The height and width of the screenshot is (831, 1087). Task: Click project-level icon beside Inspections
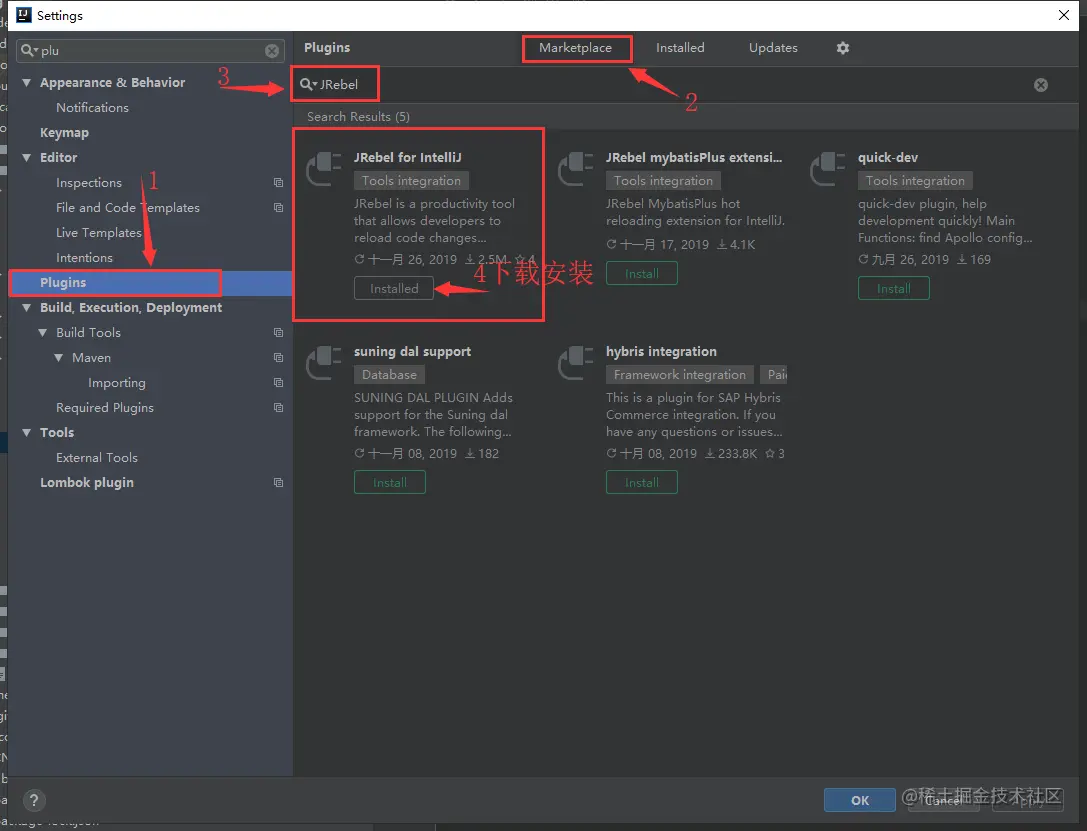tap(278, 182)
